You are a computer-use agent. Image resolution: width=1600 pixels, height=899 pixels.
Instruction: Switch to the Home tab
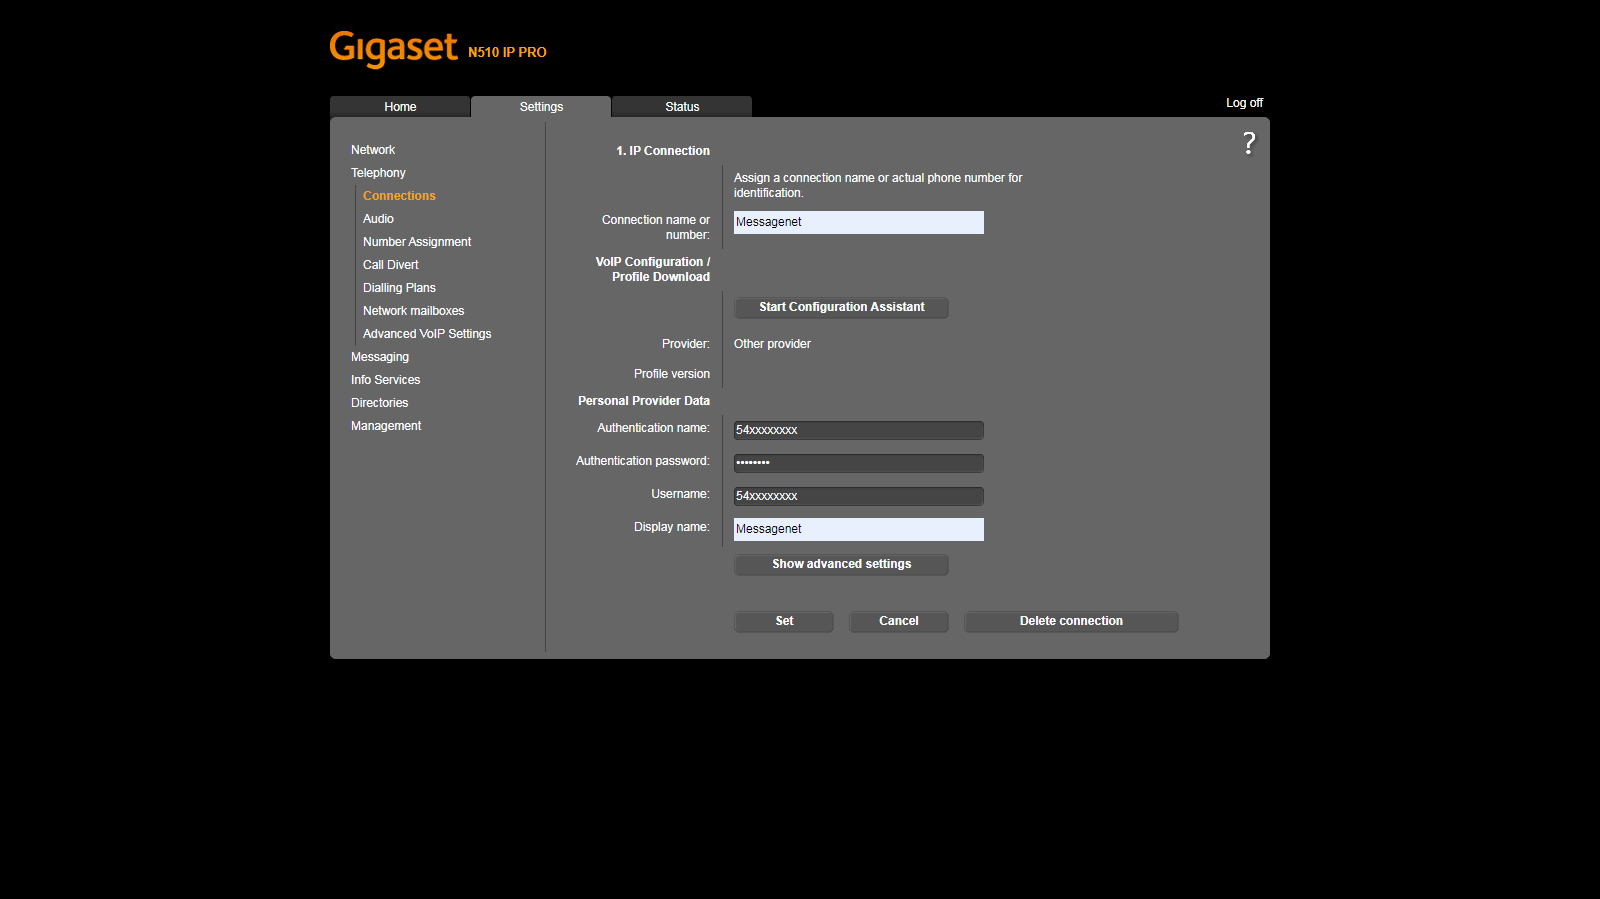[x=400, y=107]
